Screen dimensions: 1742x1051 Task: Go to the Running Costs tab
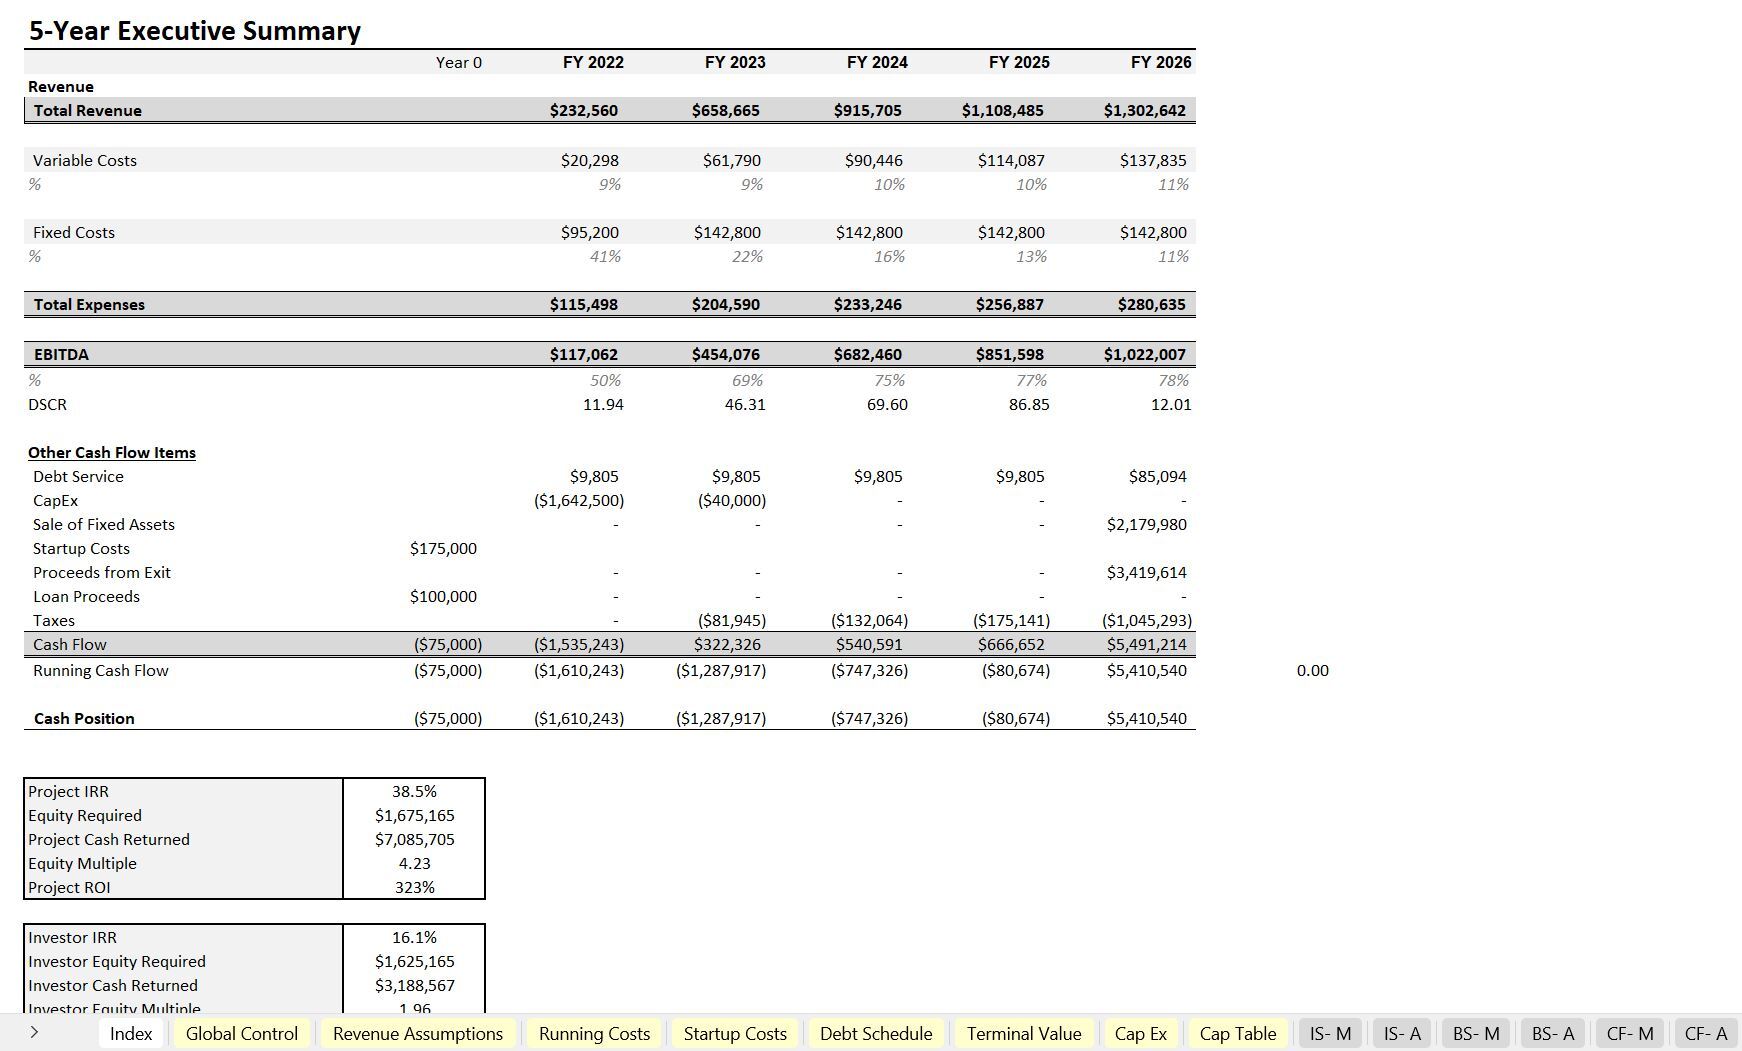(594, 1034)
